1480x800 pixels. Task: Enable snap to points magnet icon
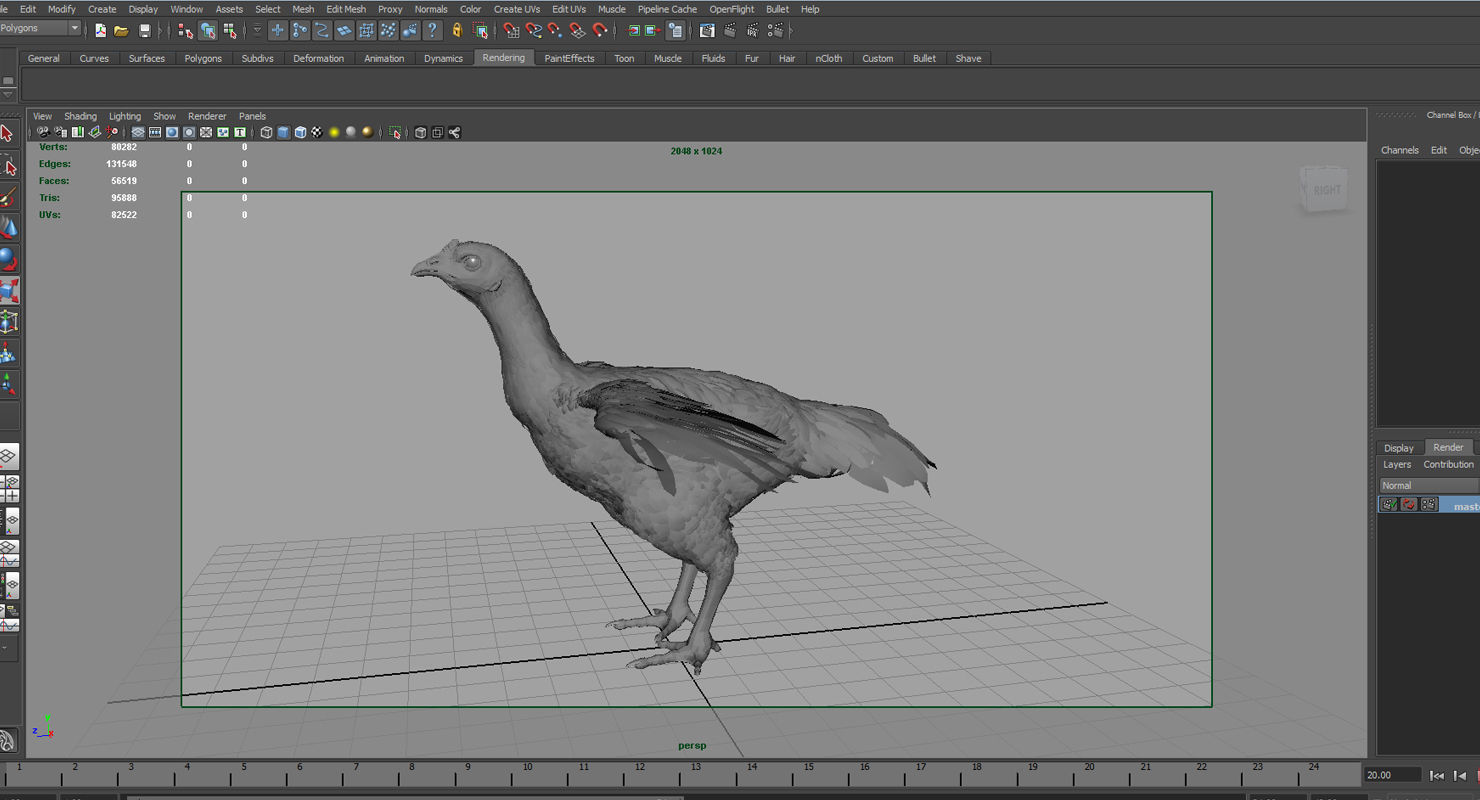pos(555,31)
